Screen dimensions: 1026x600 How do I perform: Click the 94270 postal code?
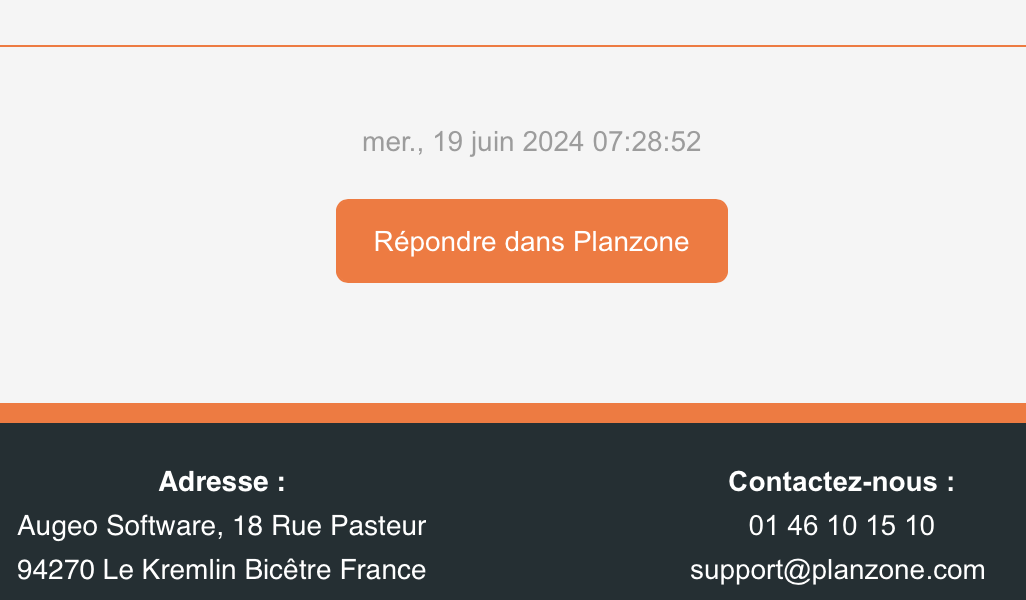point(56,570)
